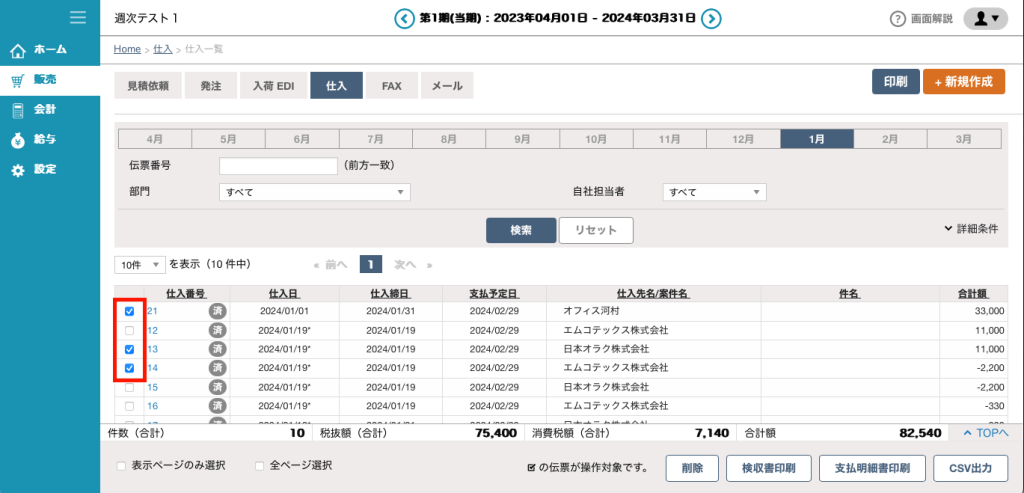This screenshot has height=493, width=1024.
Task: Click the Home breadcrumb link
Action: click(127, 49)
